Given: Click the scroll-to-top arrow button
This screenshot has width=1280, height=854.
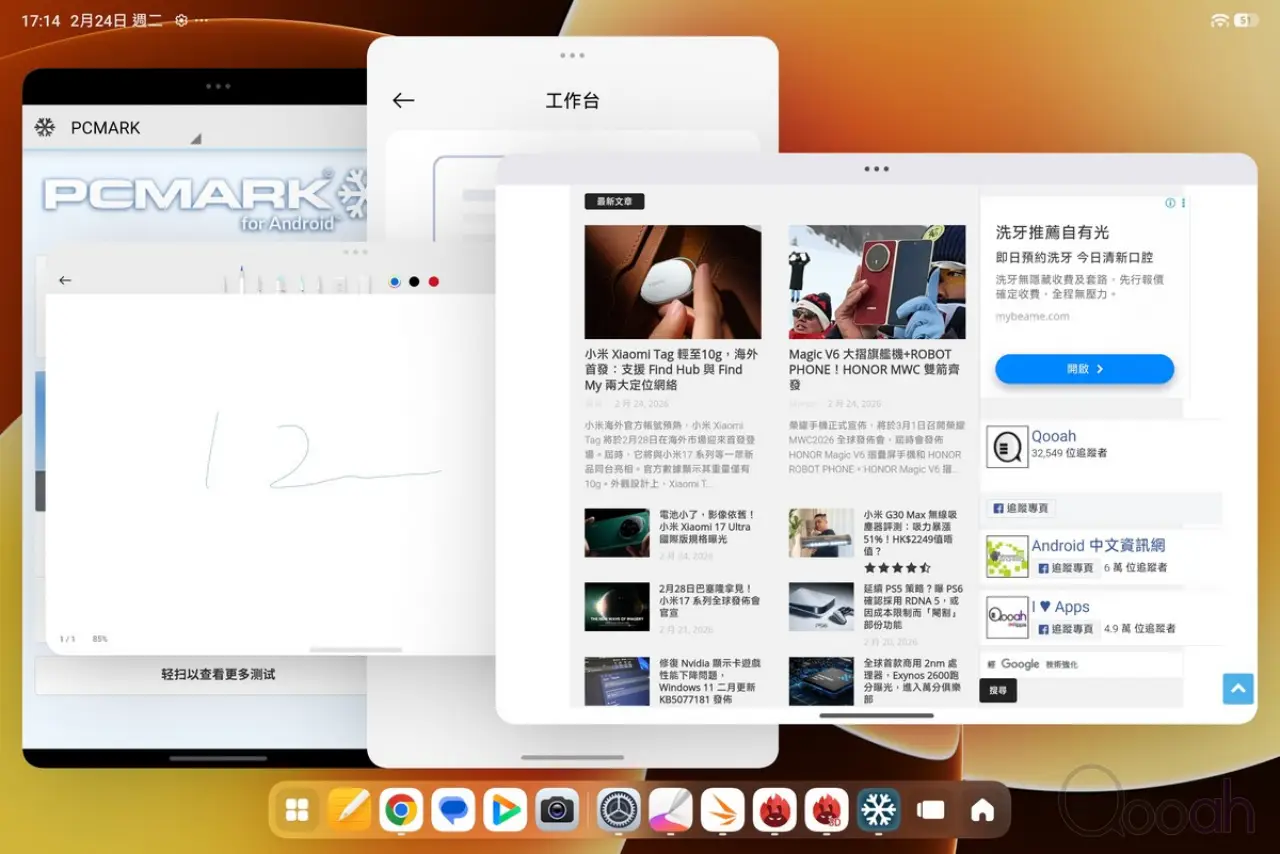Looking at the screenshot, I should point(1237,688).
